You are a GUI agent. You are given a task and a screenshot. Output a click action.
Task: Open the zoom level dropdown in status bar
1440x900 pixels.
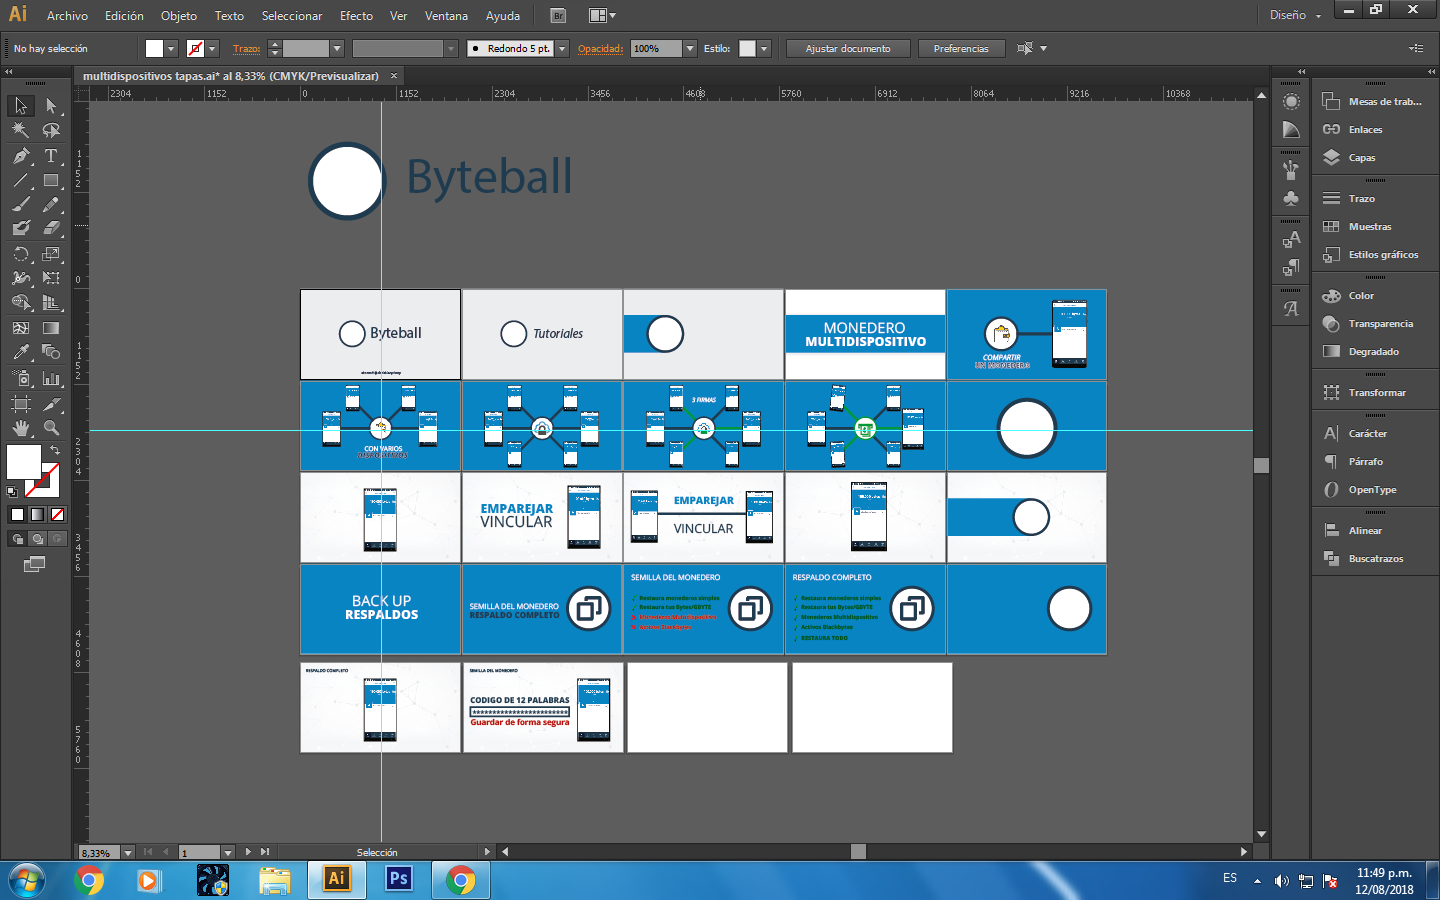tap(127, 853)
